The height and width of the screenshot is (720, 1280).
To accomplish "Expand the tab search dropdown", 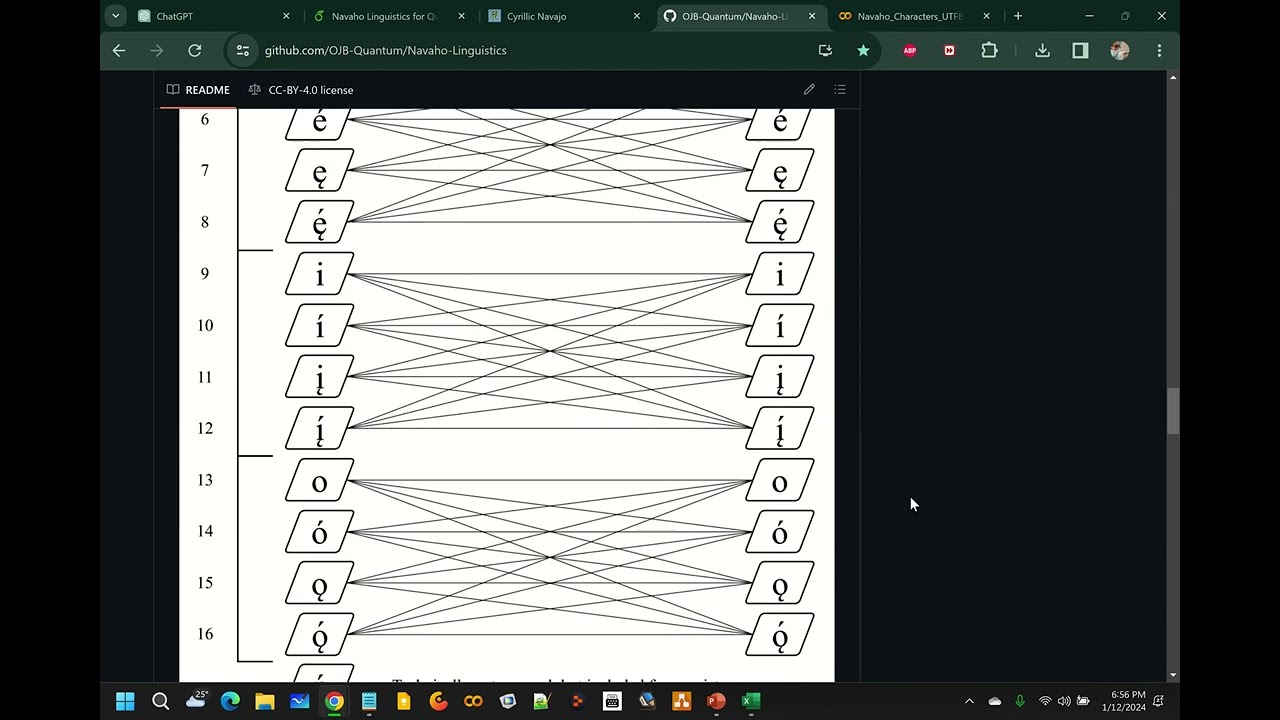I will [115, 16].
